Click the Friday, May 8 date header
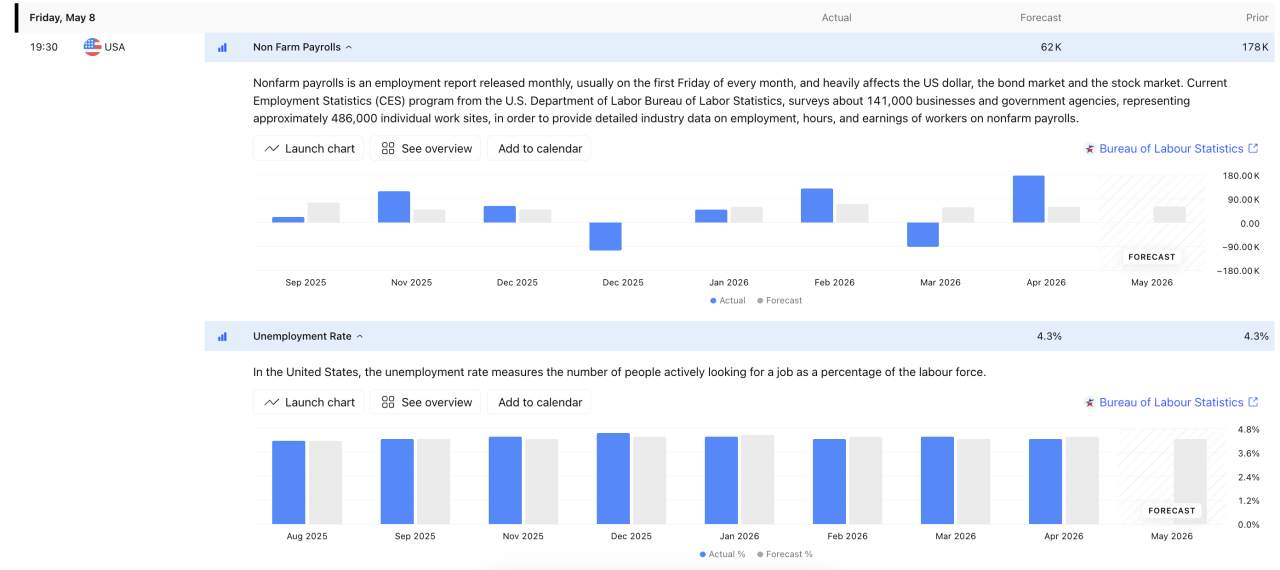The height and width of the screenshot is (570, 1280). (x=62, y=18)
